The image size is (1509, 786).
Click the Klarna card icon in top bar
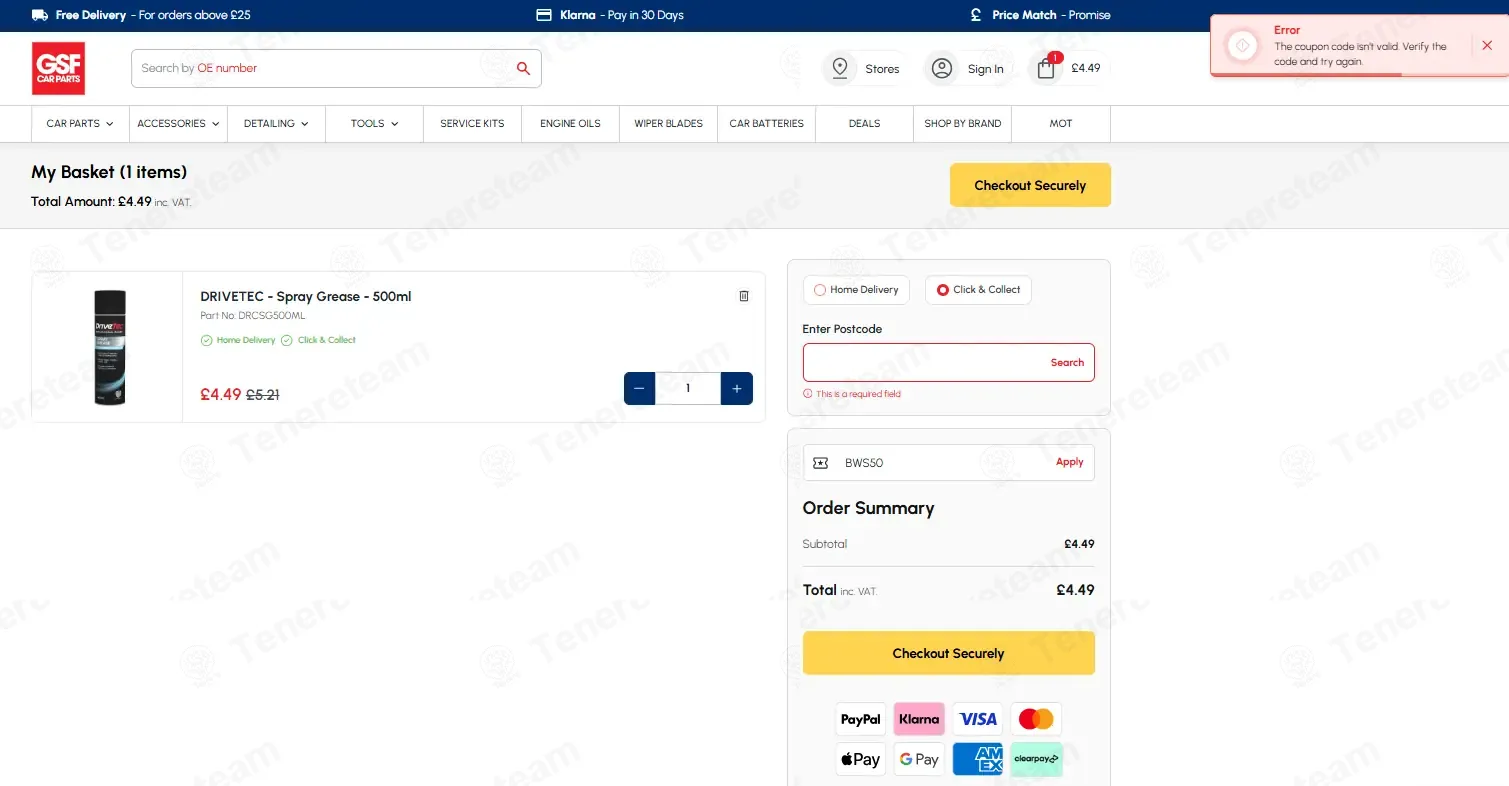point(545,15)
